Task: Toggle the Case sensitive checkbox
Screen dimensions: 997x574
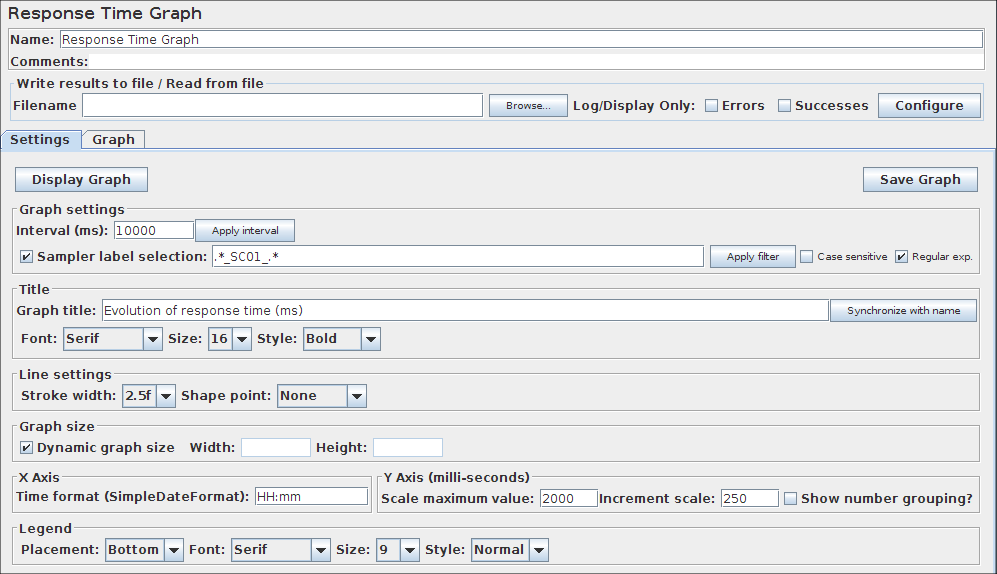Action: (806, 257)
